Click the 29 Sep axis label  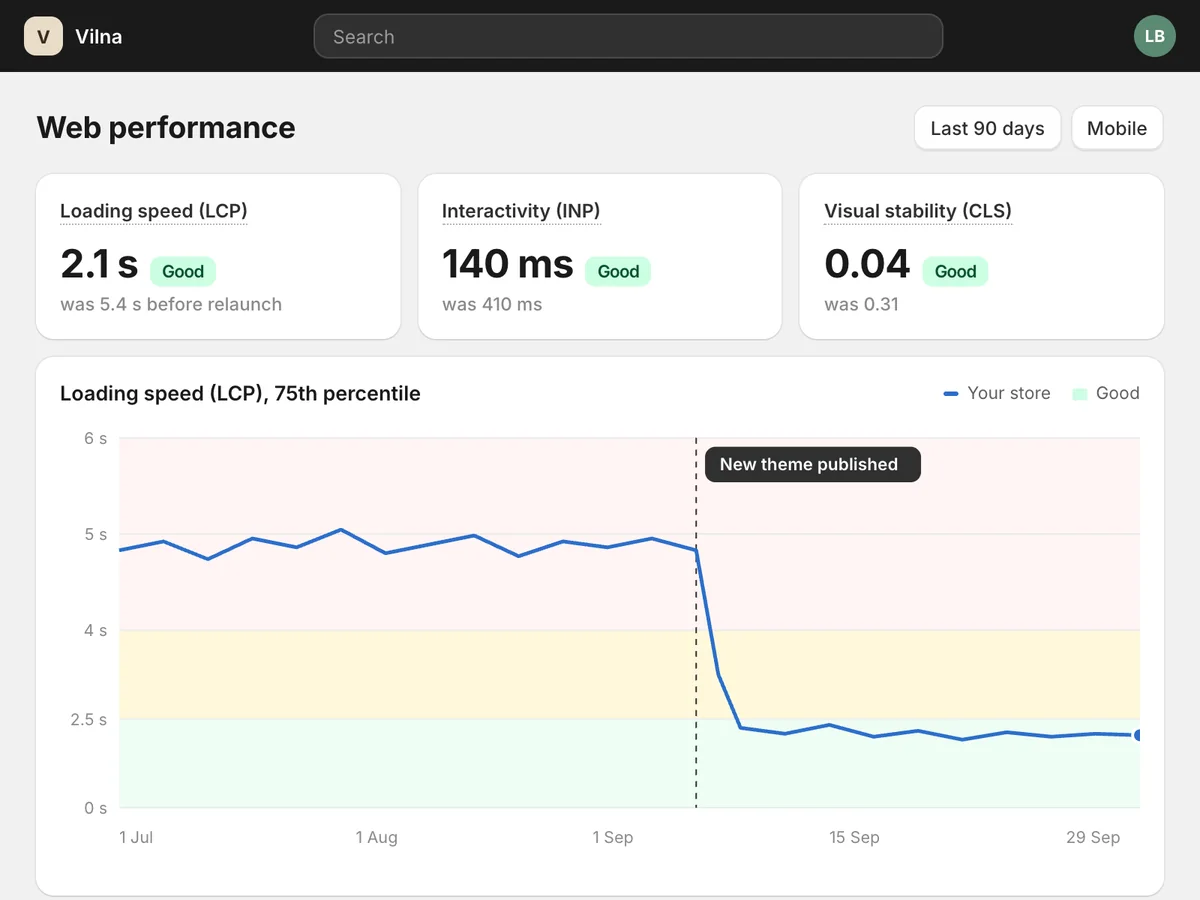click(x=1093, y=837)
